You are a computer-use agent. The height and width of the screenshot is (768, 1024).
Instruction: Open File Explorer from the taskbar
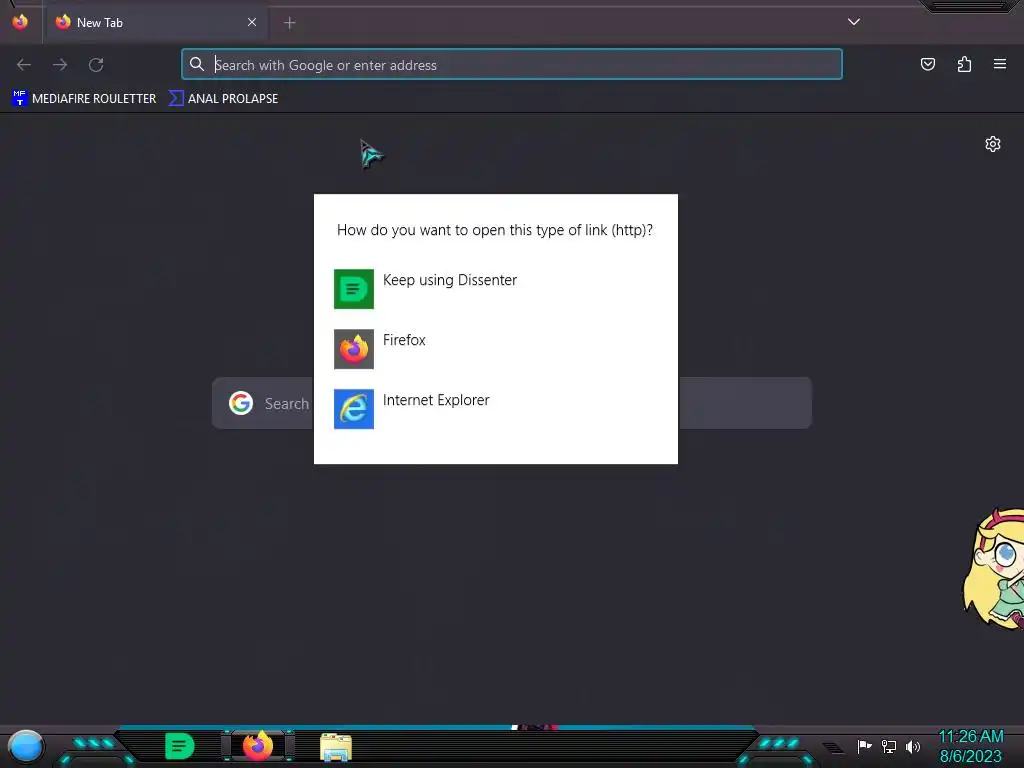tap(336, 747)
